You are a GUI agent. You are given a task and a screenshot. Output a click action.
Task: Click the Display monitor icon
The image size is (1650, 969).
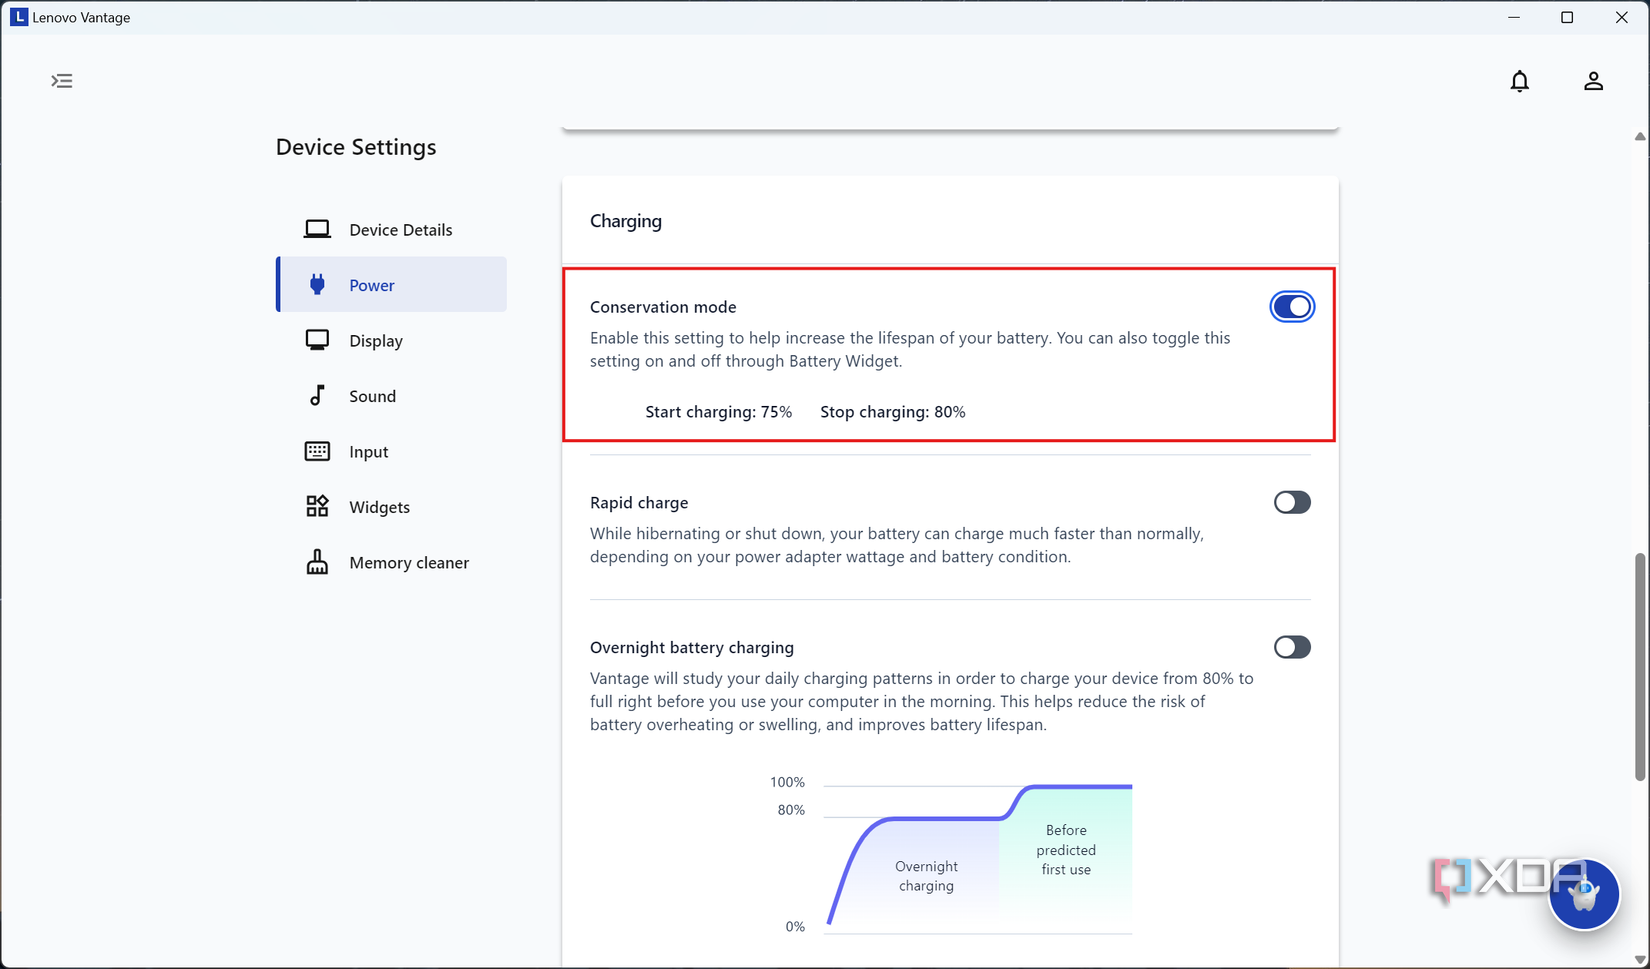pyautogui.click(x=316, y=340)
